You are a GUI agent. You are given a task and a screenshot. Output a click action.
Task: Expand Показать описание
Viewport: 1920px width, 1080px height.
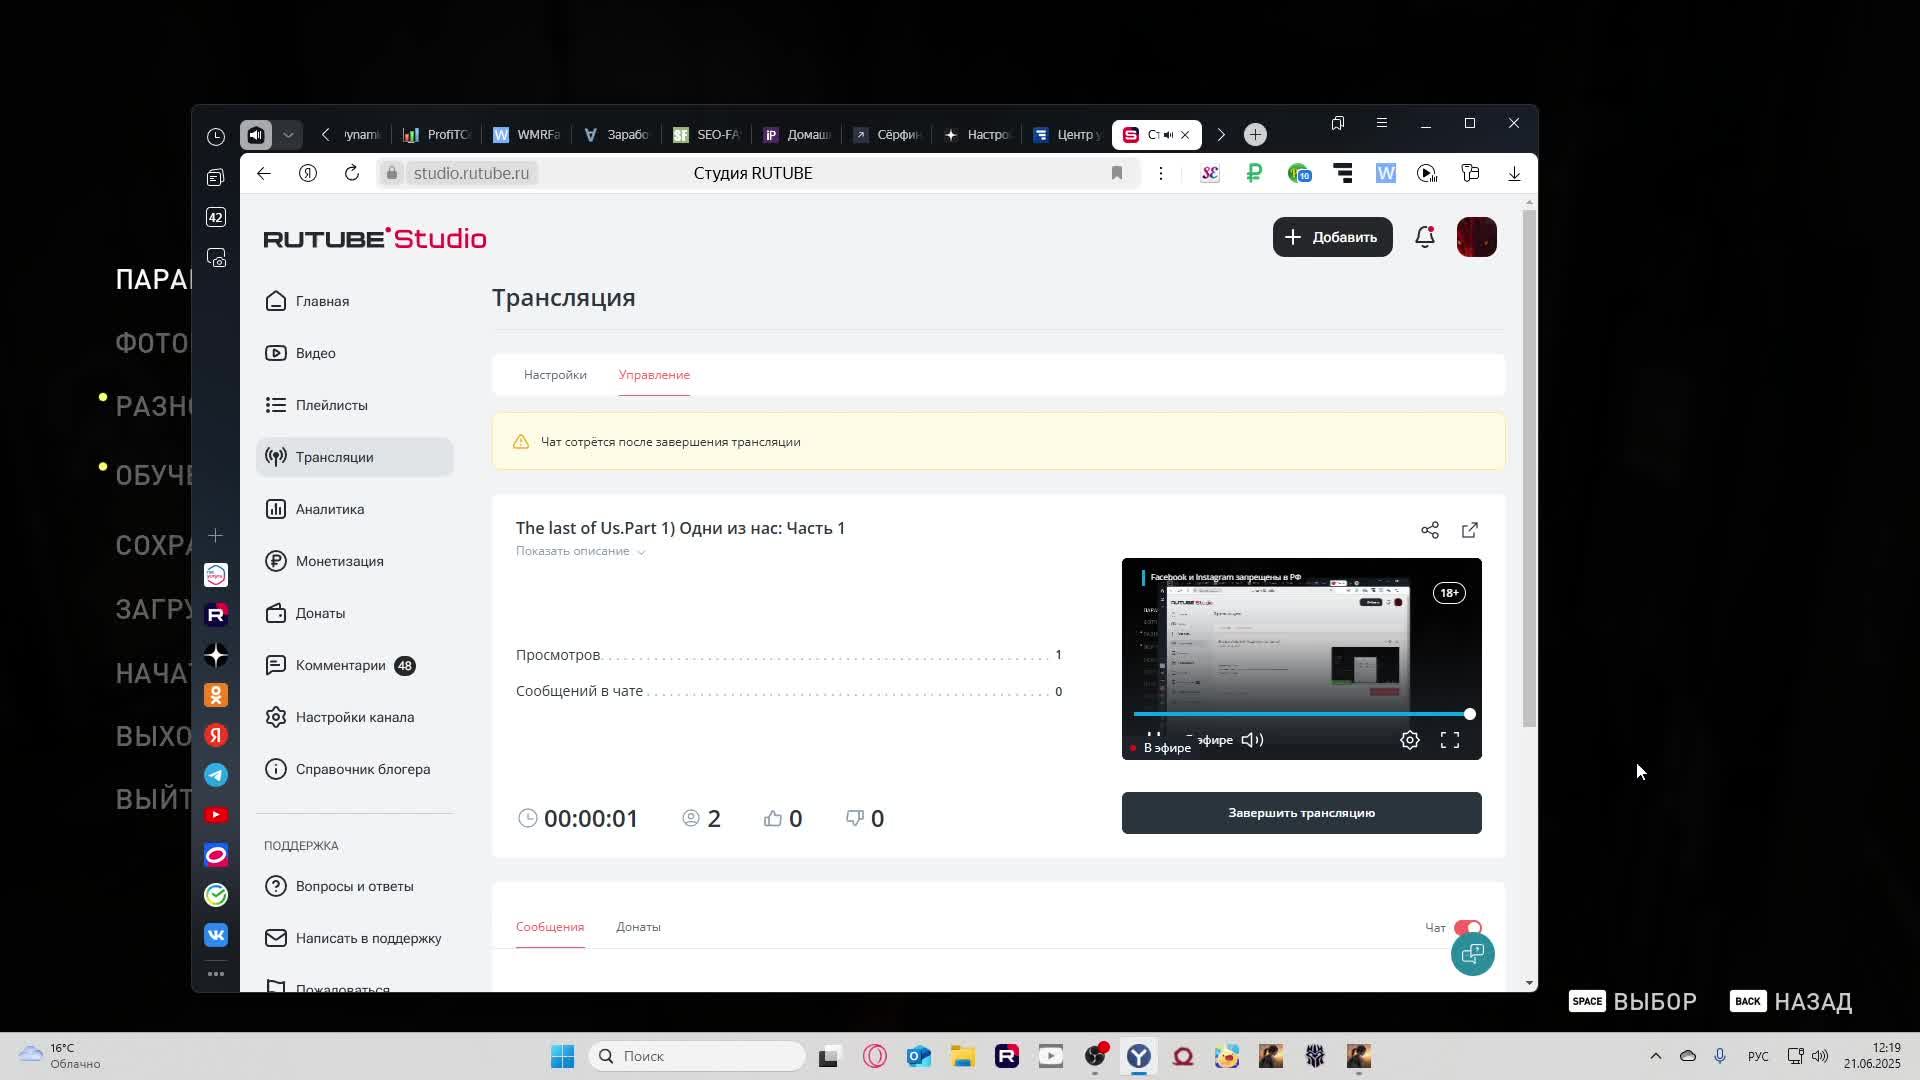click(580, 551)
